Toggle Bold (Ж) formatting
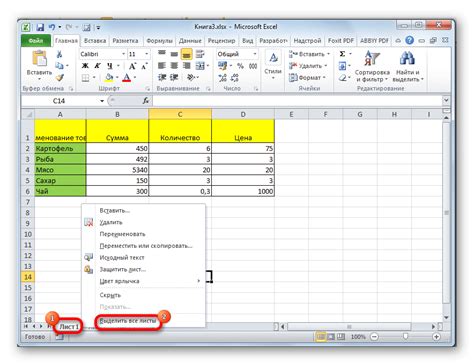Screen dimensions: 474x364 [x=85, y=66]
